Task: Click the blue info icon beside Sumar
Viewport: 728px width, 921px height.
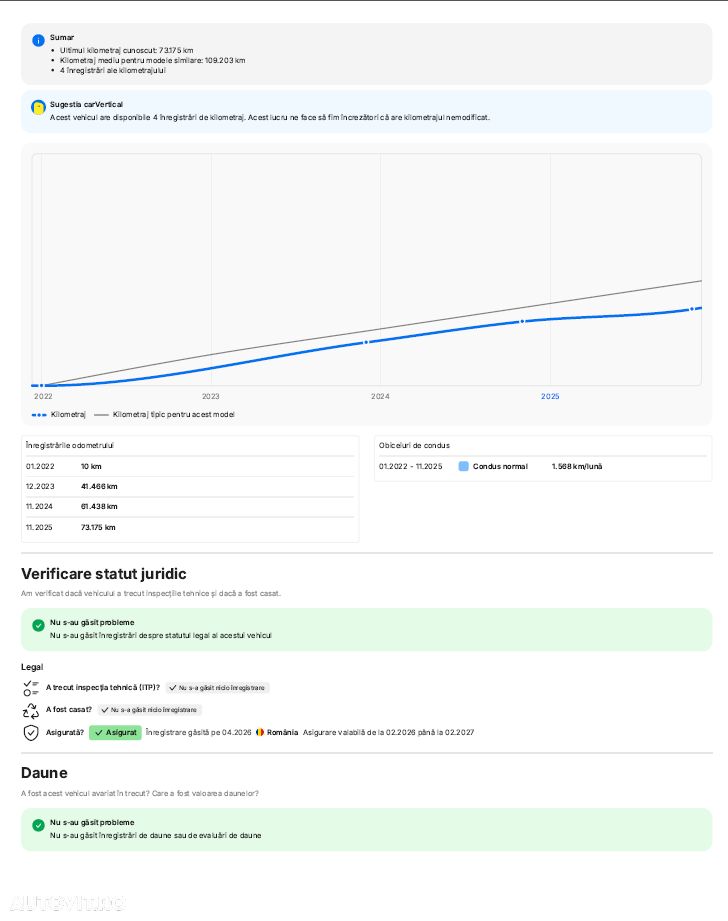Action: pos(38,40)
